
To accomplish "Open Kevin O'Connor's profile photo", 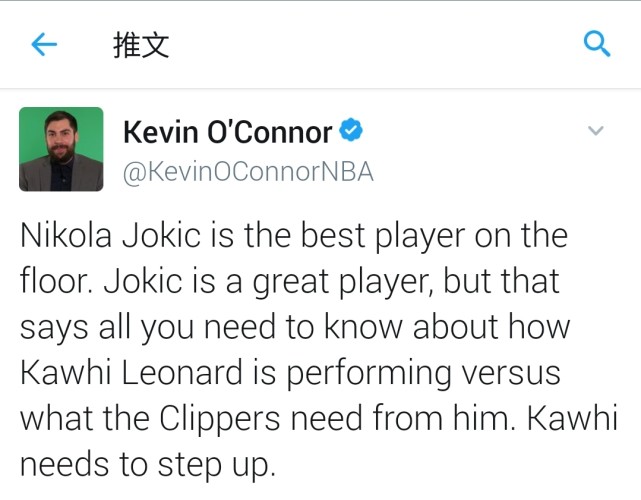I will 61,149.
